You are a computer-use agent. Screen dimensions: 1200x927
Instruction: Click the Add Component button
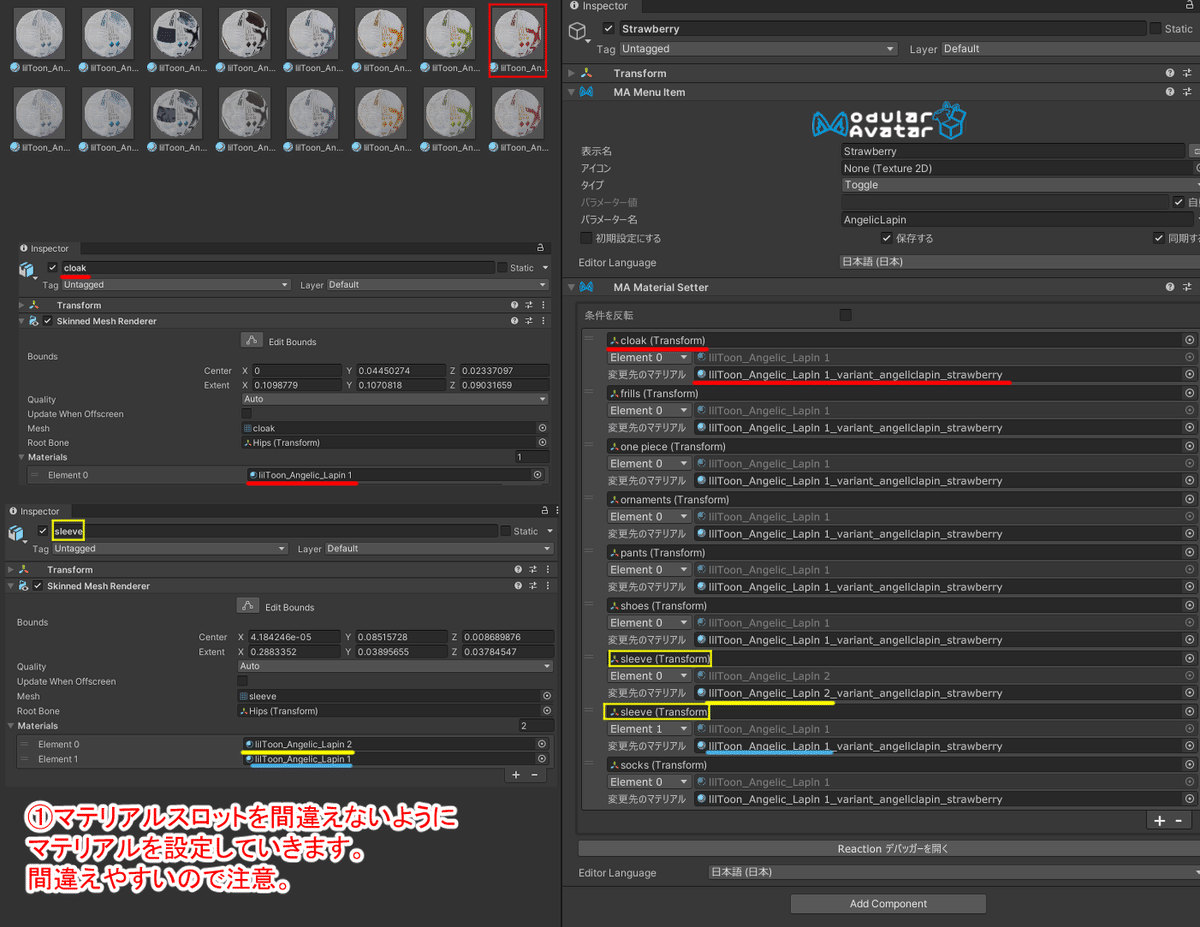887,903
